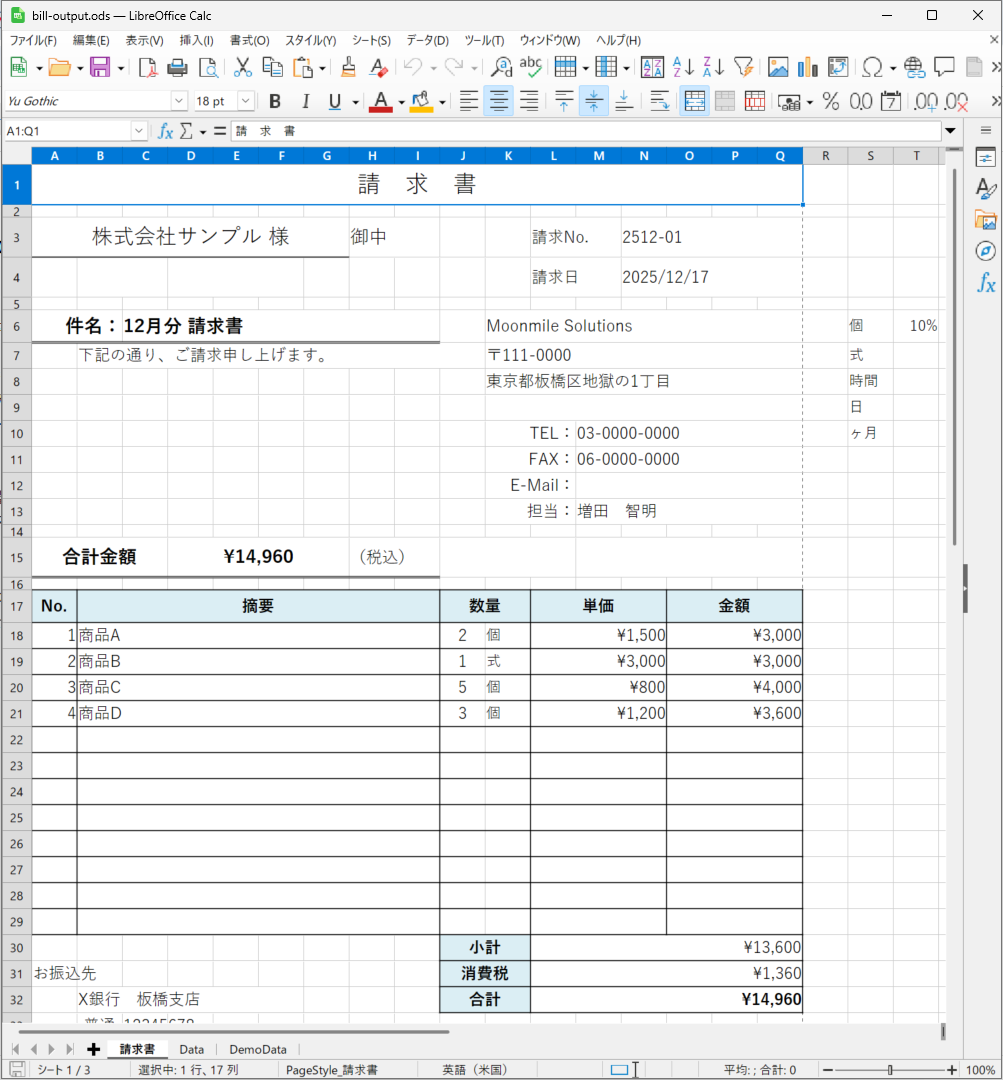The height and width of the screenshot is (1080, 1003).
Task: Expand the Name Box dropdown arrow
Action: pyautogui.click(x=139, y=131)
